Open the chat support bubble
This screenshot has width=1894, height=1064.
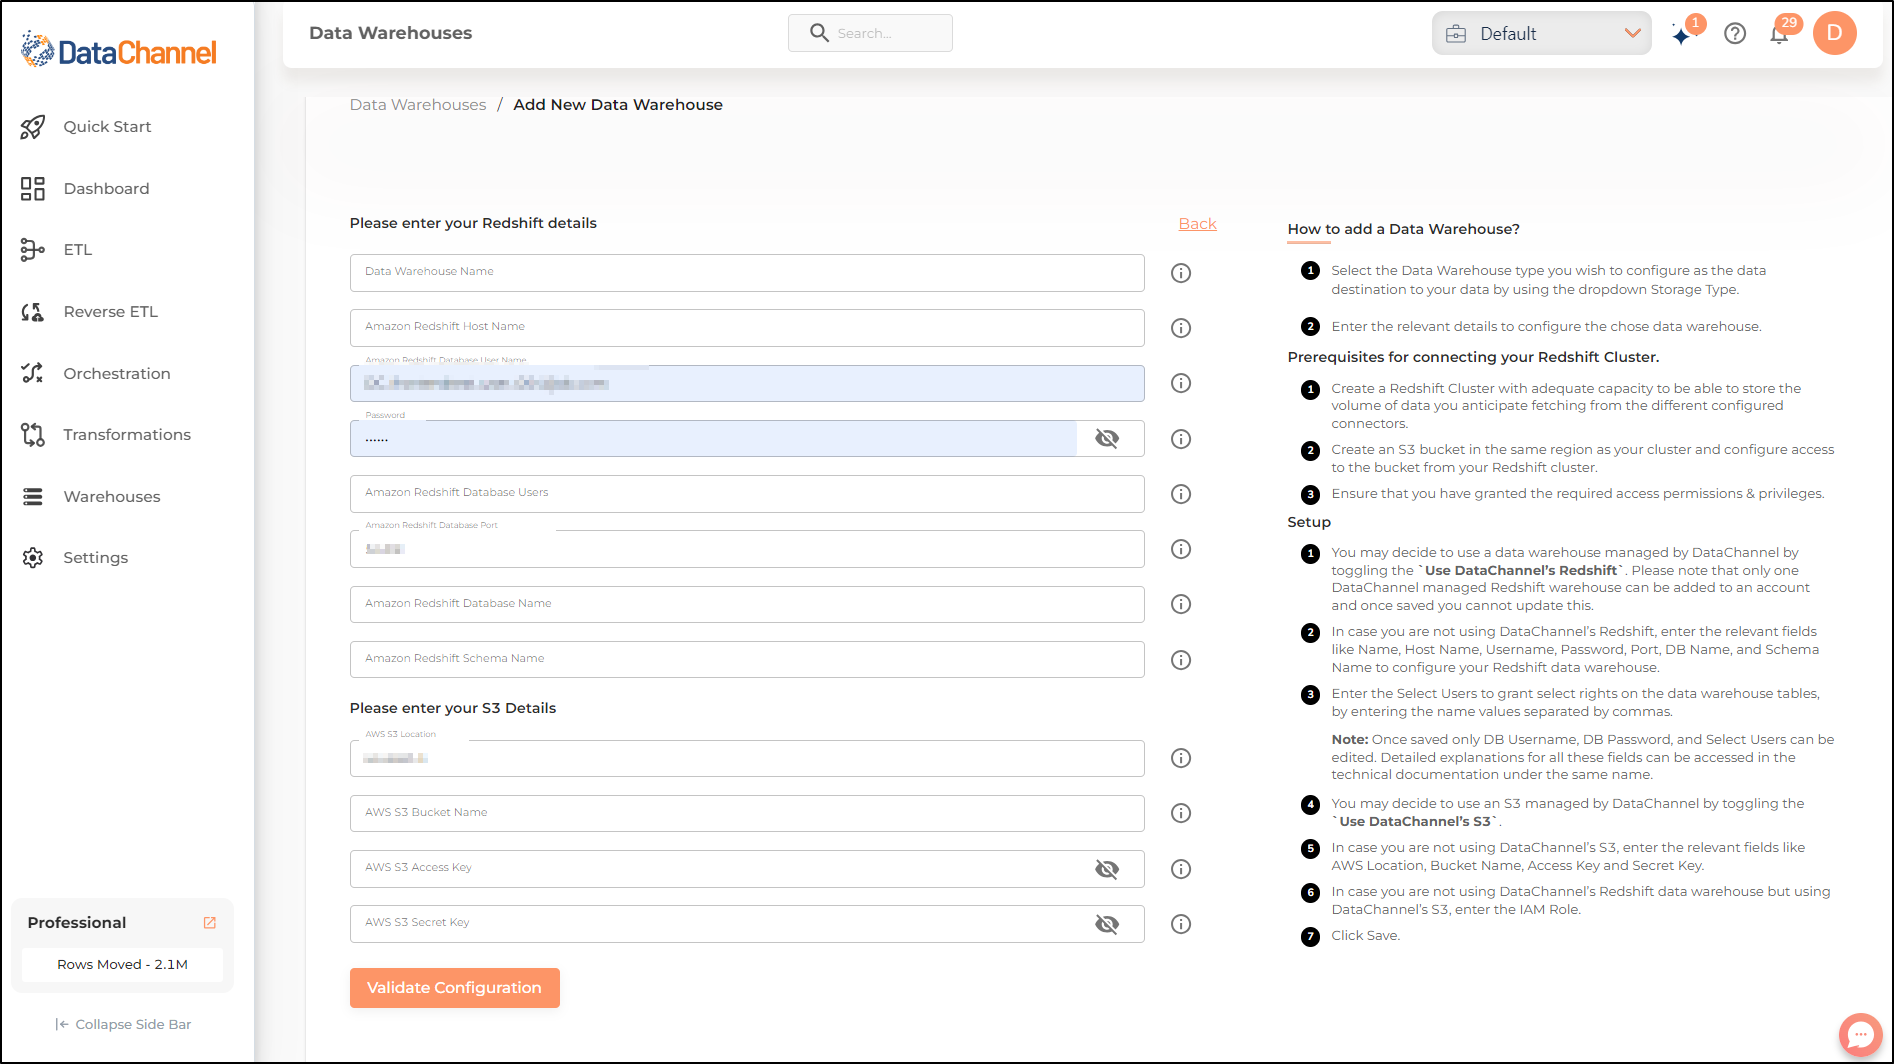(1860, 1034)
